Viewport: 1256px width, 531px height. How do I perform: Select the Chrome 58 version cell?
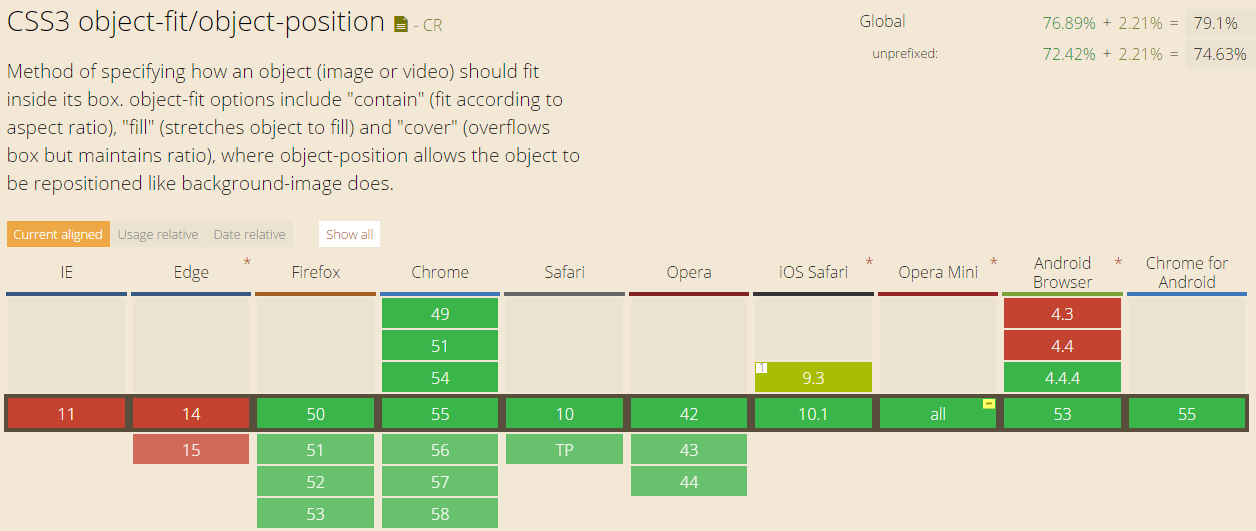point(440,513)
